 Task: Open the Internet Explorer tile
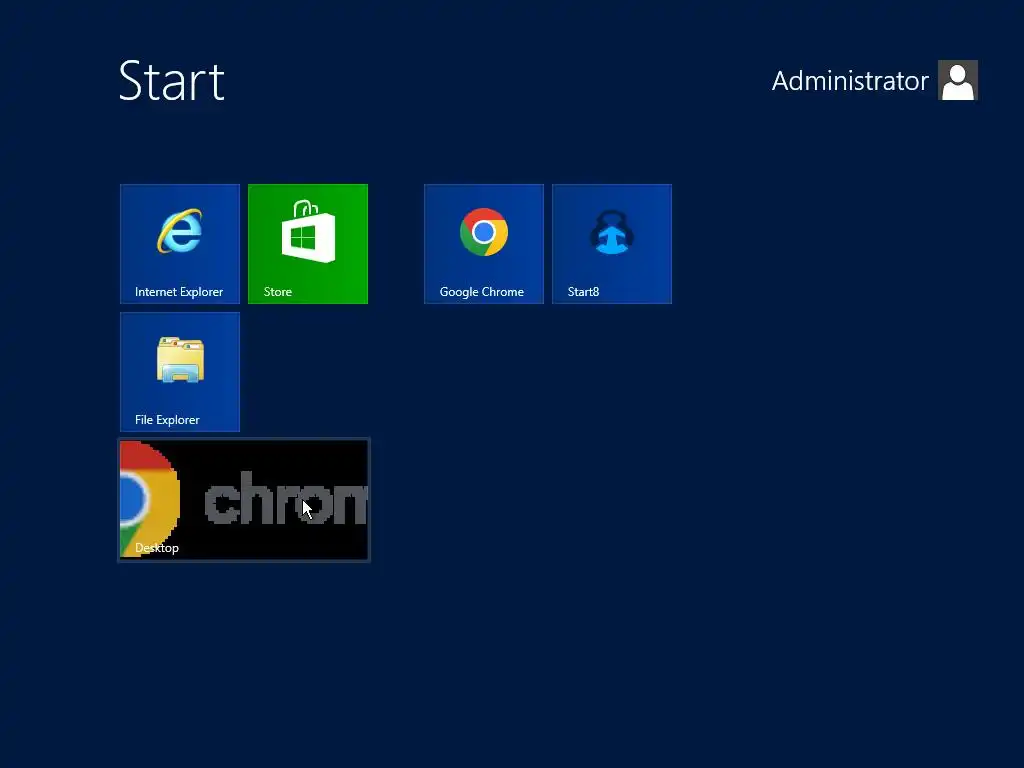coord(180,244)
